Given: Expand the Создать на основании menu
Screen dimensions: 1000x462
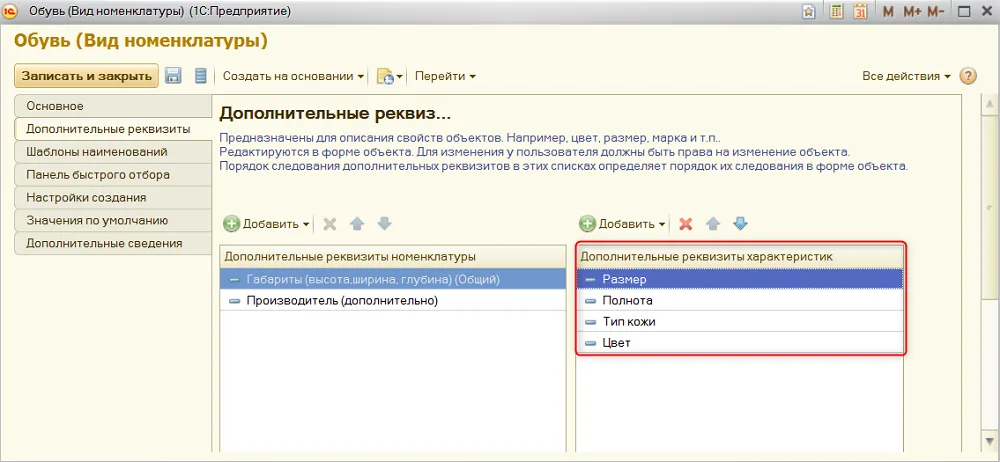Looking at the screenshot, I should coord(293,76).
